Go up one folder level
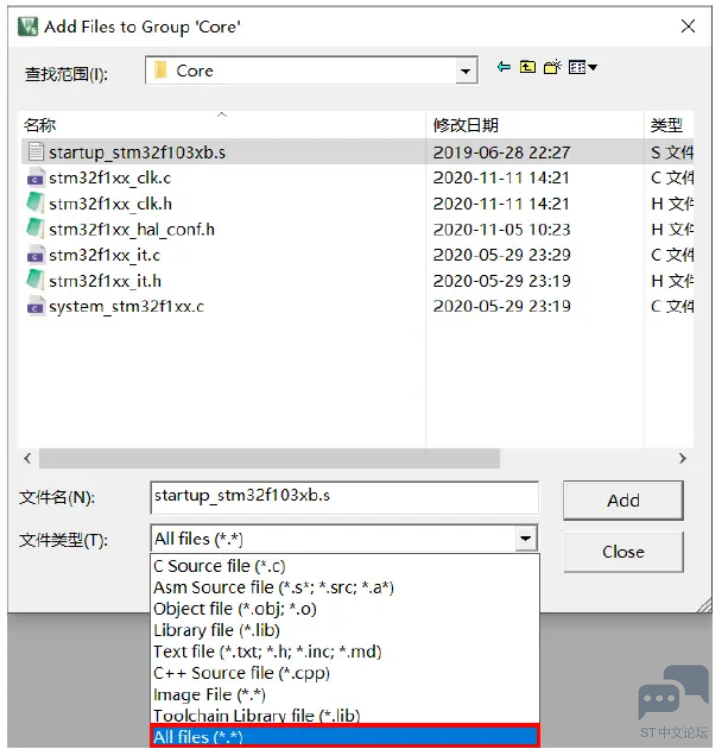This screenshot has height=748, width=717. [x=528, y=67]
